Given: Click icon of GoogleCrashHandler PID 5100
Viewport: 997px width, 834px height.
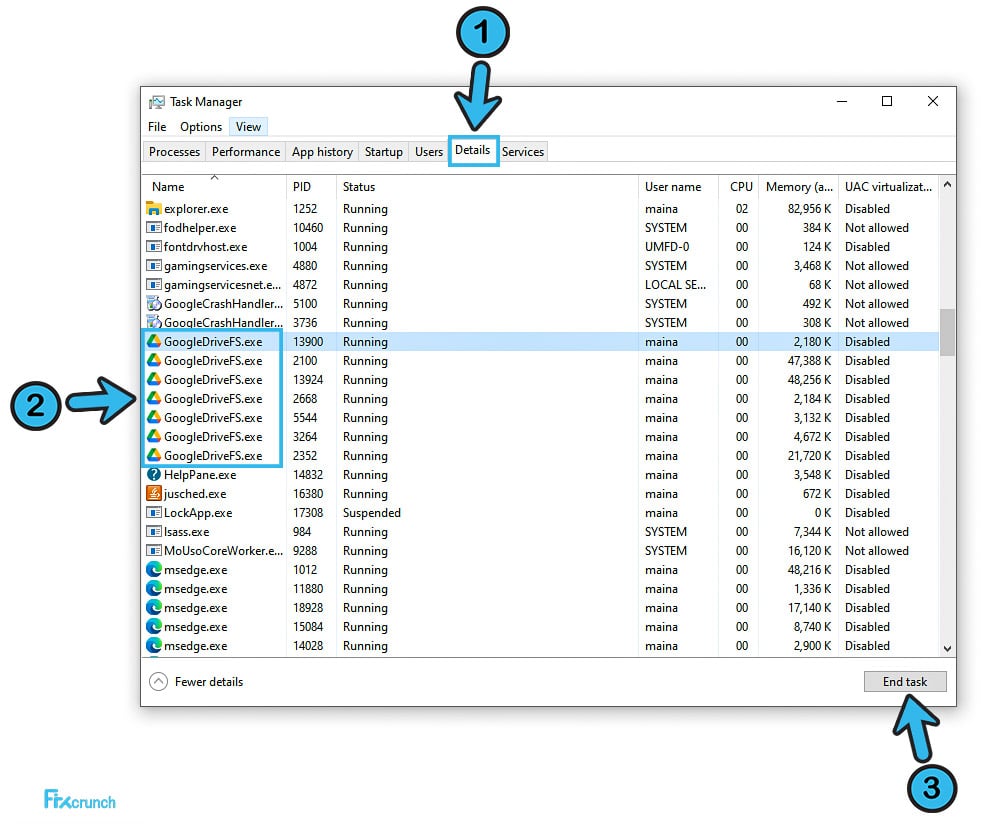Looking at the screenshot, I should [x=154, y=303].
